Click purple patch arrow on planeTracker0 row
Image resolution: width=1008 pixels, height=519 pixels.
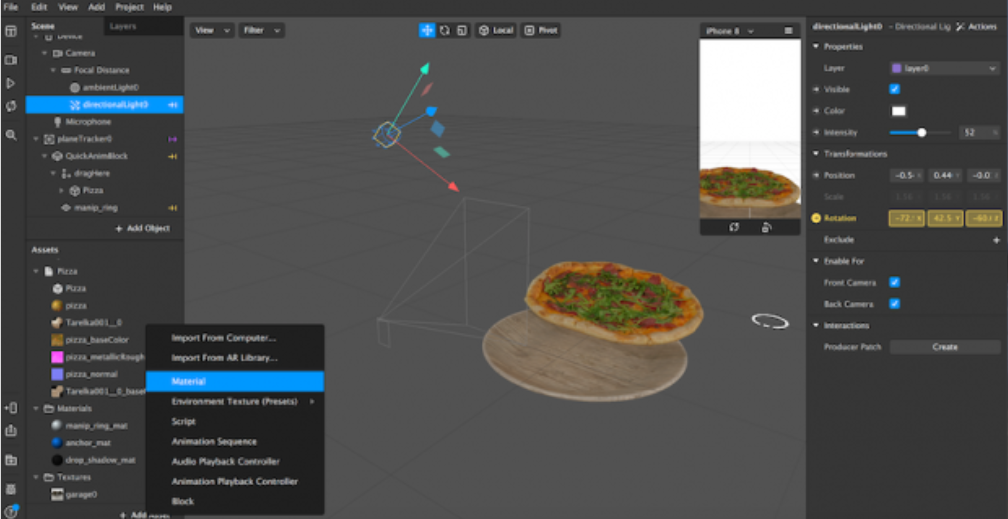pos(172,139)
